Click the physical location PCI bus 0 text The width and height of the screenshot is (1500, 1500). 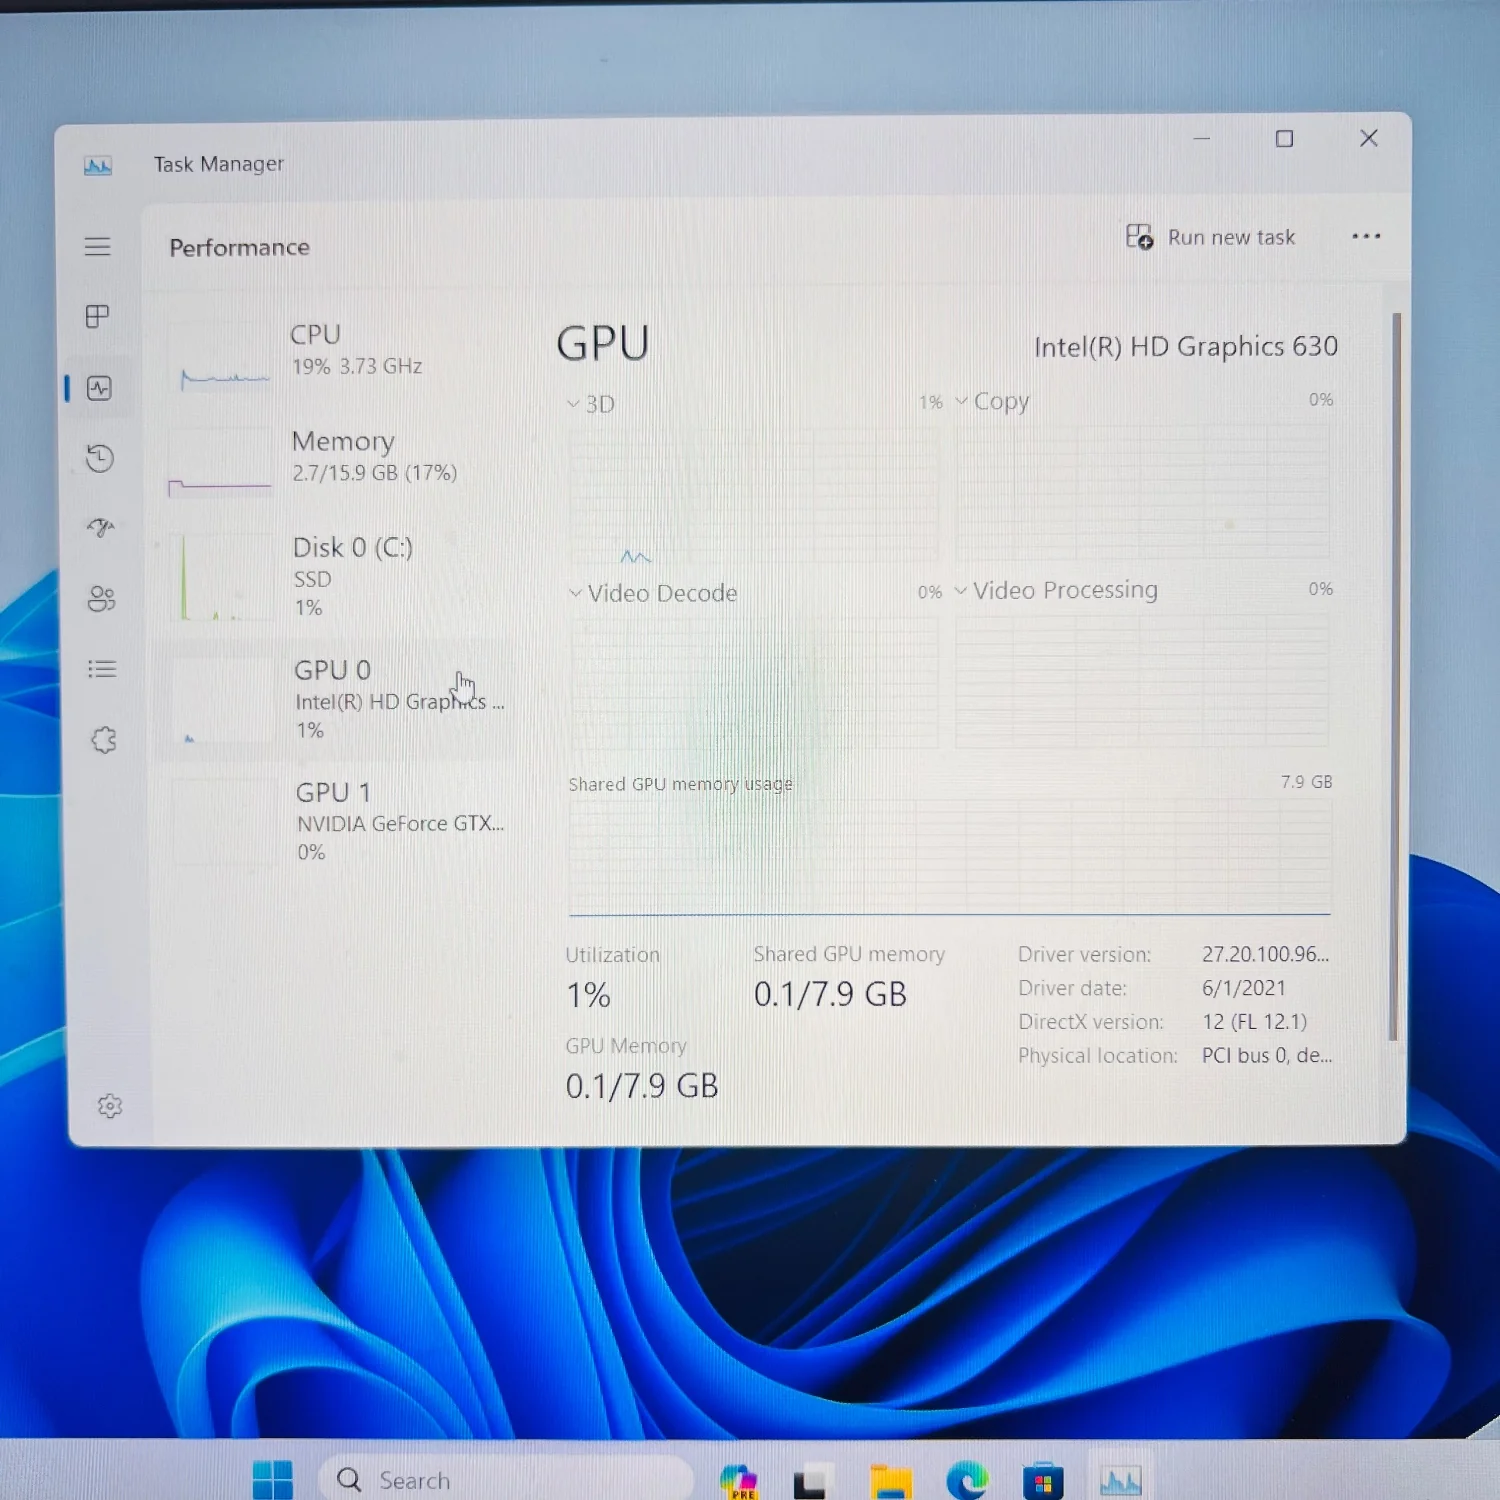point(1267,1056)
